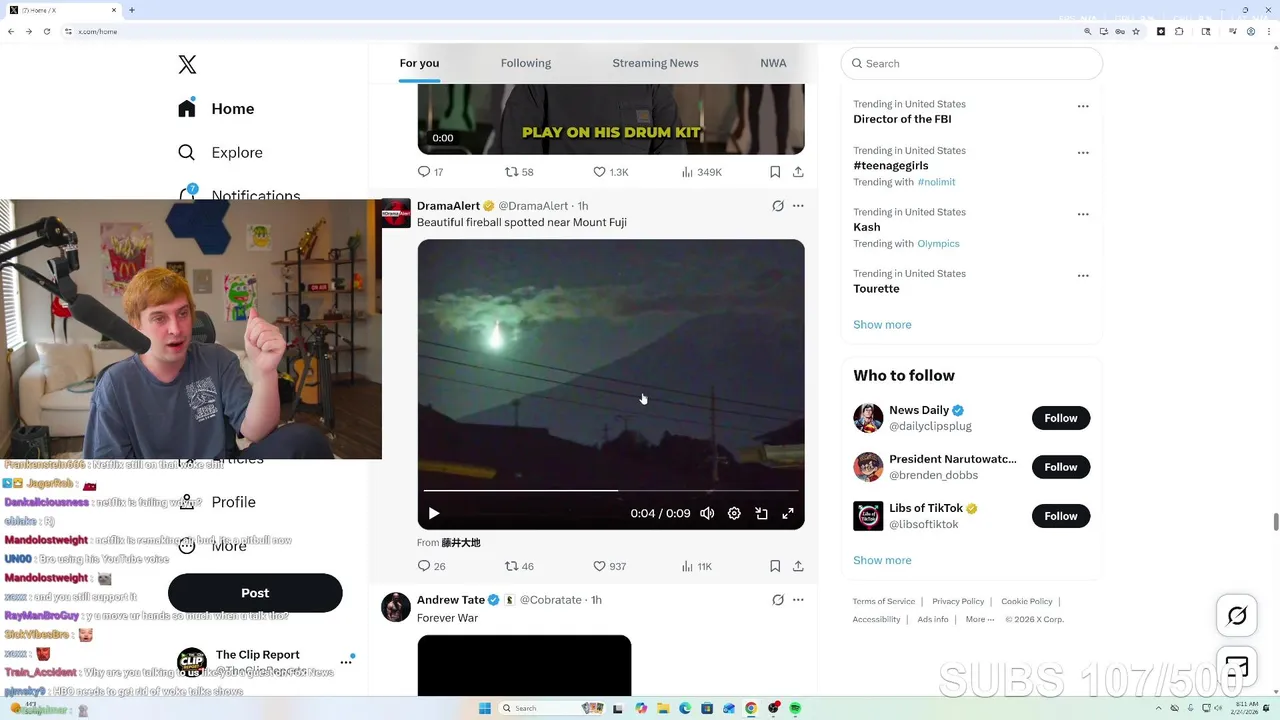1280x720 pixels.
Task: Open more options on Andrew Tate post
Action: 798,600
